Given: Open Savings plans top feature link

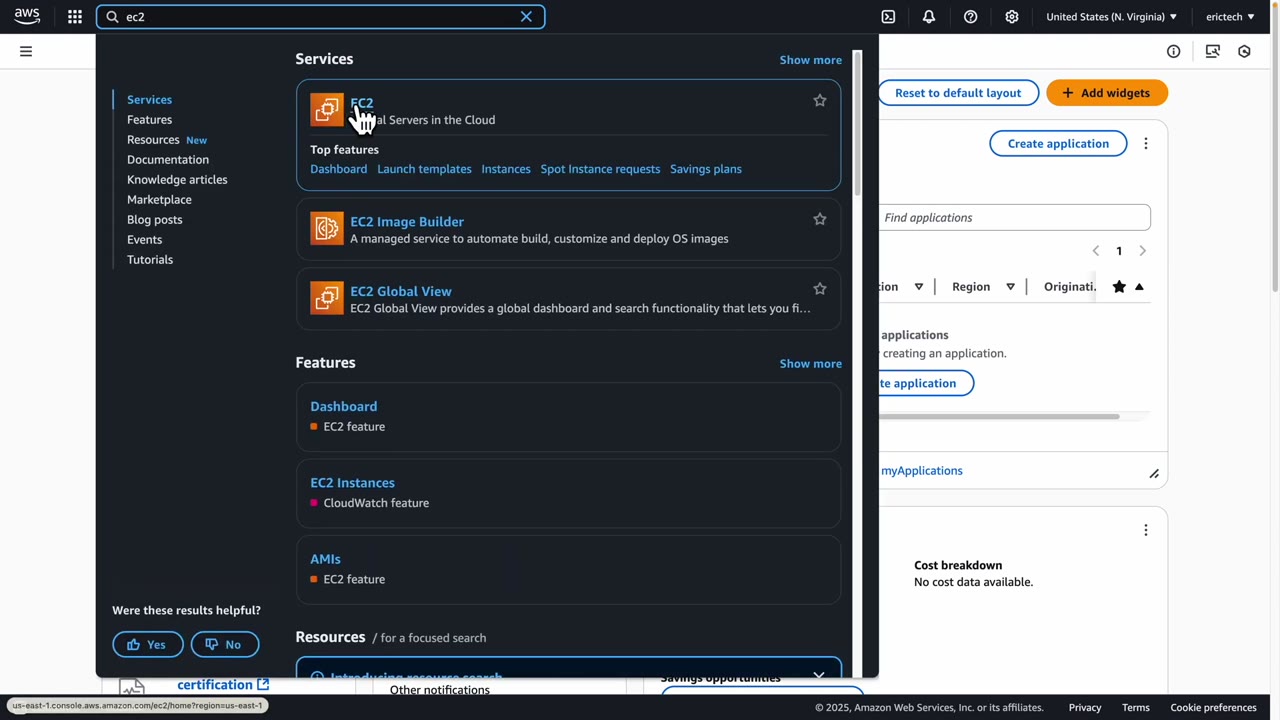Looking at the screenshot, I should coord(706,169).
